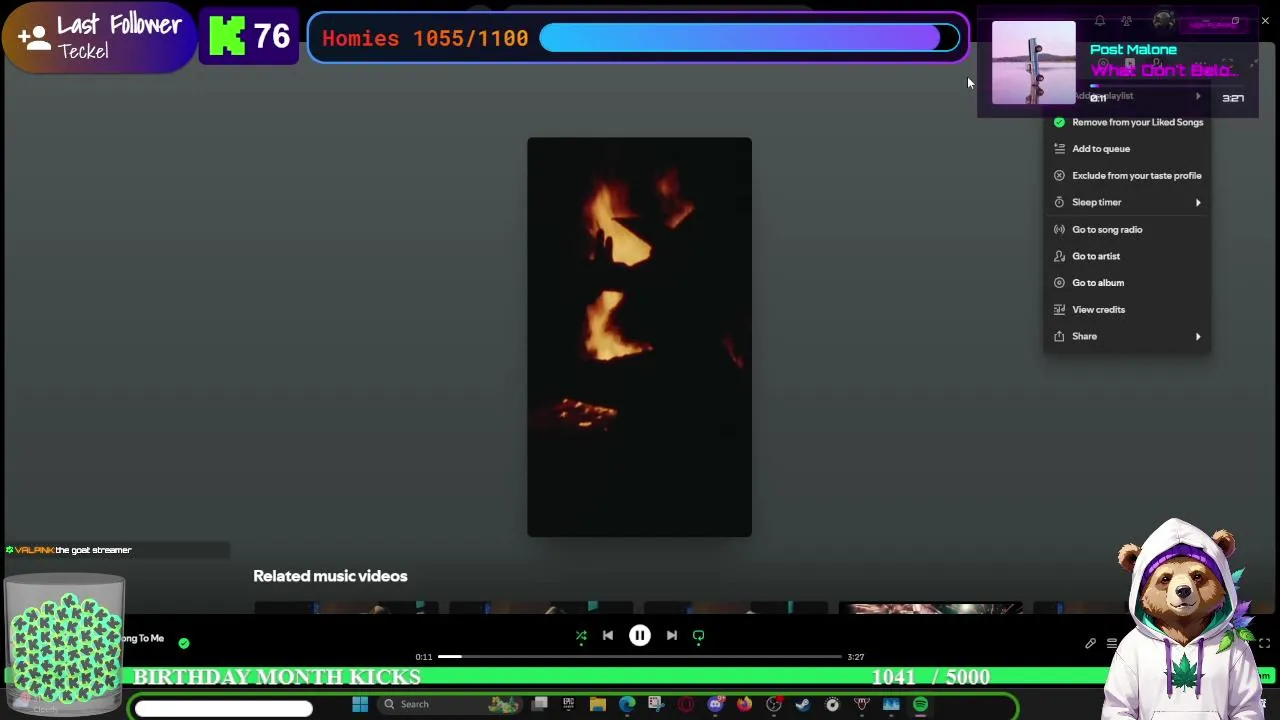Pause the playing song
Image resolution: width=1280 pixels, height=720 pixels.
(x=640, y=636)
